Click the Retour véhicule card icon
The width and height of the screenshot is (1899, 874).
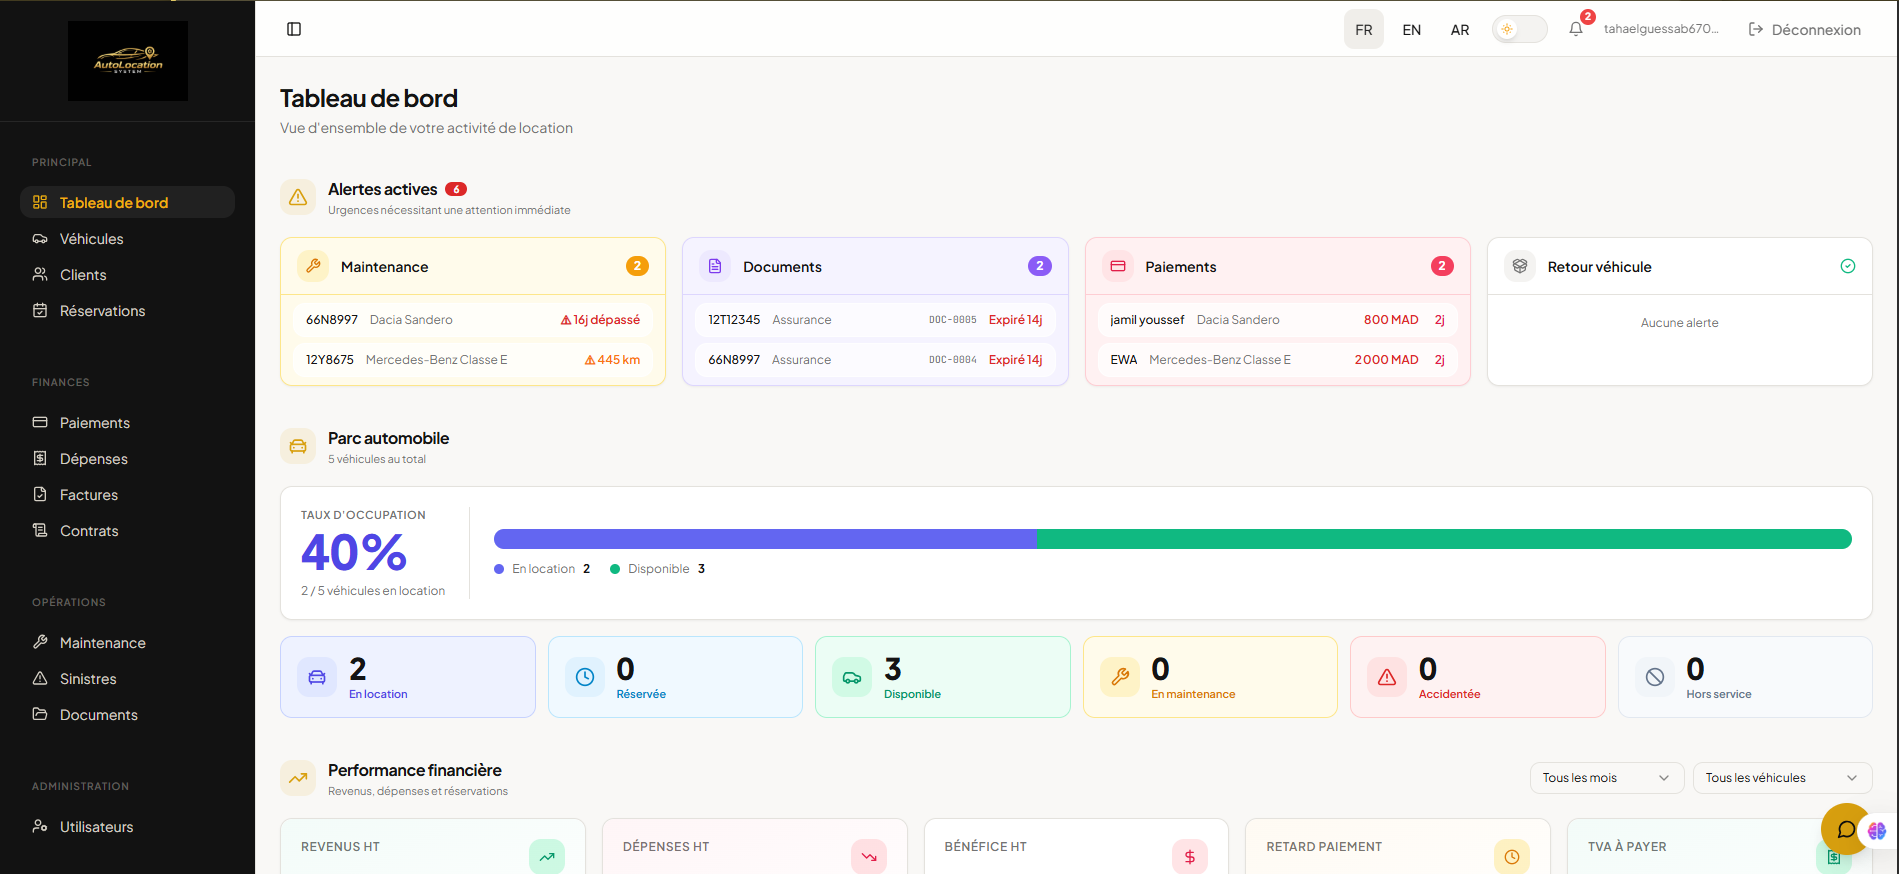1520,266
